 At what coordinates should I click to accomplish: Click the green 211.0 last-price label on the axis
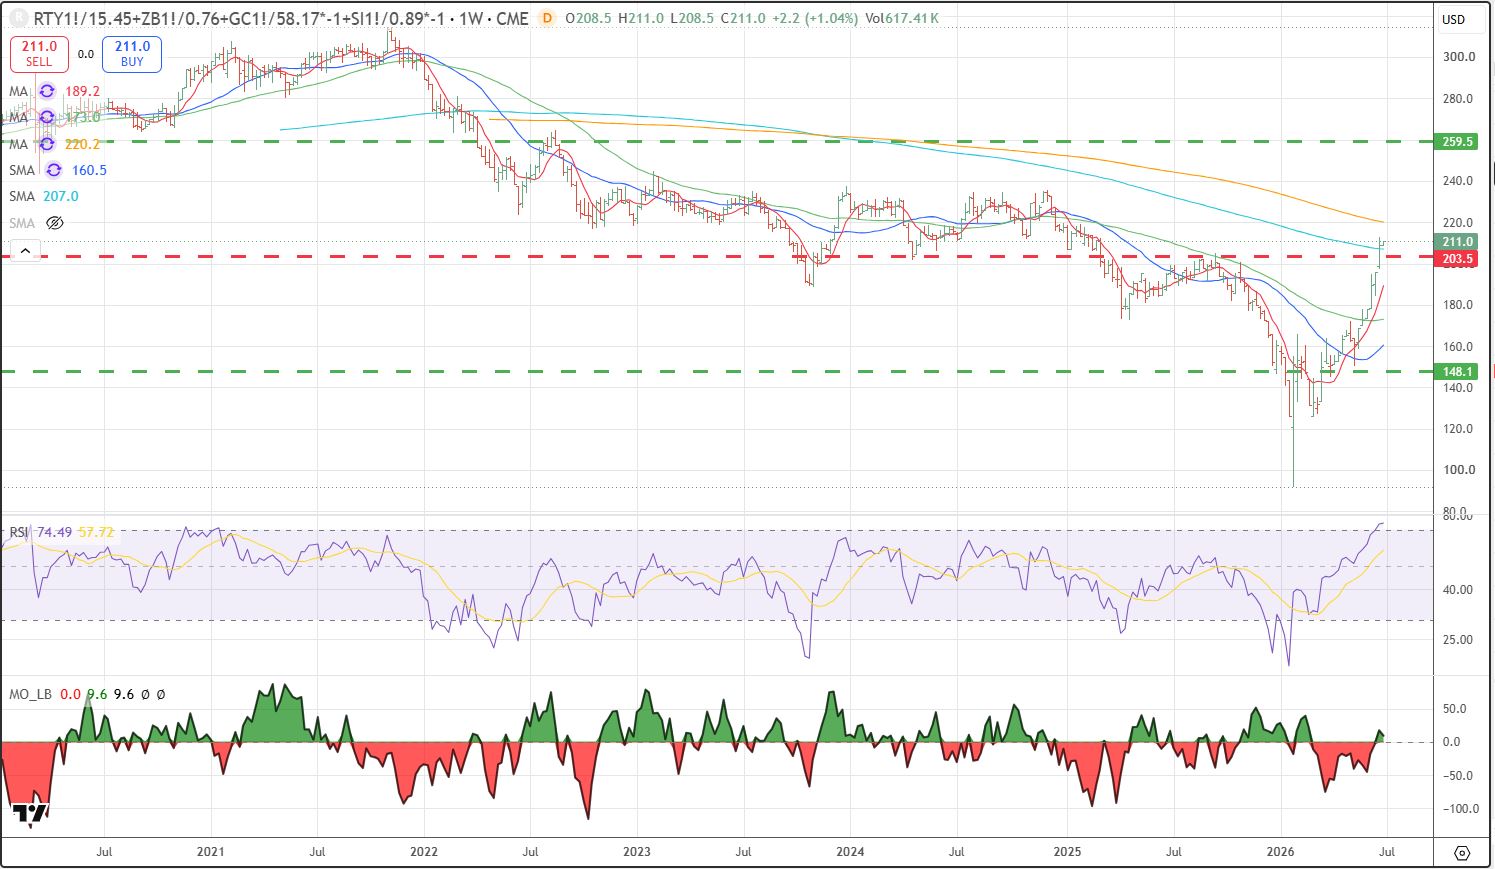(x=1456, y=242)
